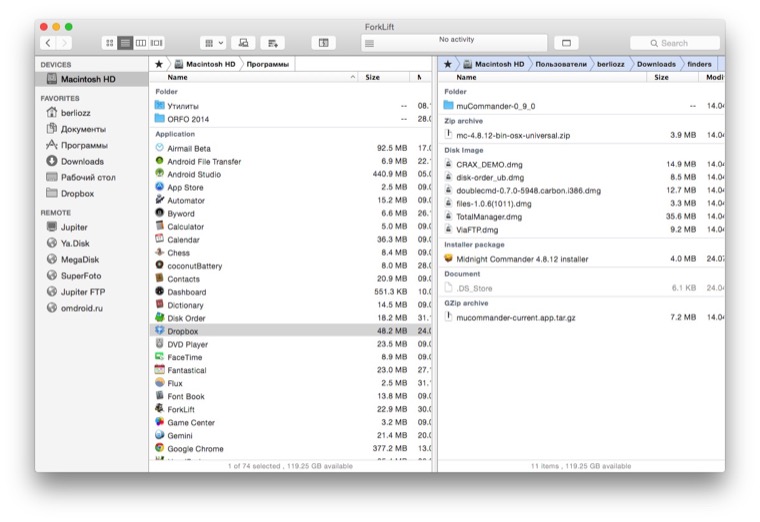Image resolution: width=760 pixels, height=522 pixels.
Task: Select Disk Order application
Action: coord(290,318)
